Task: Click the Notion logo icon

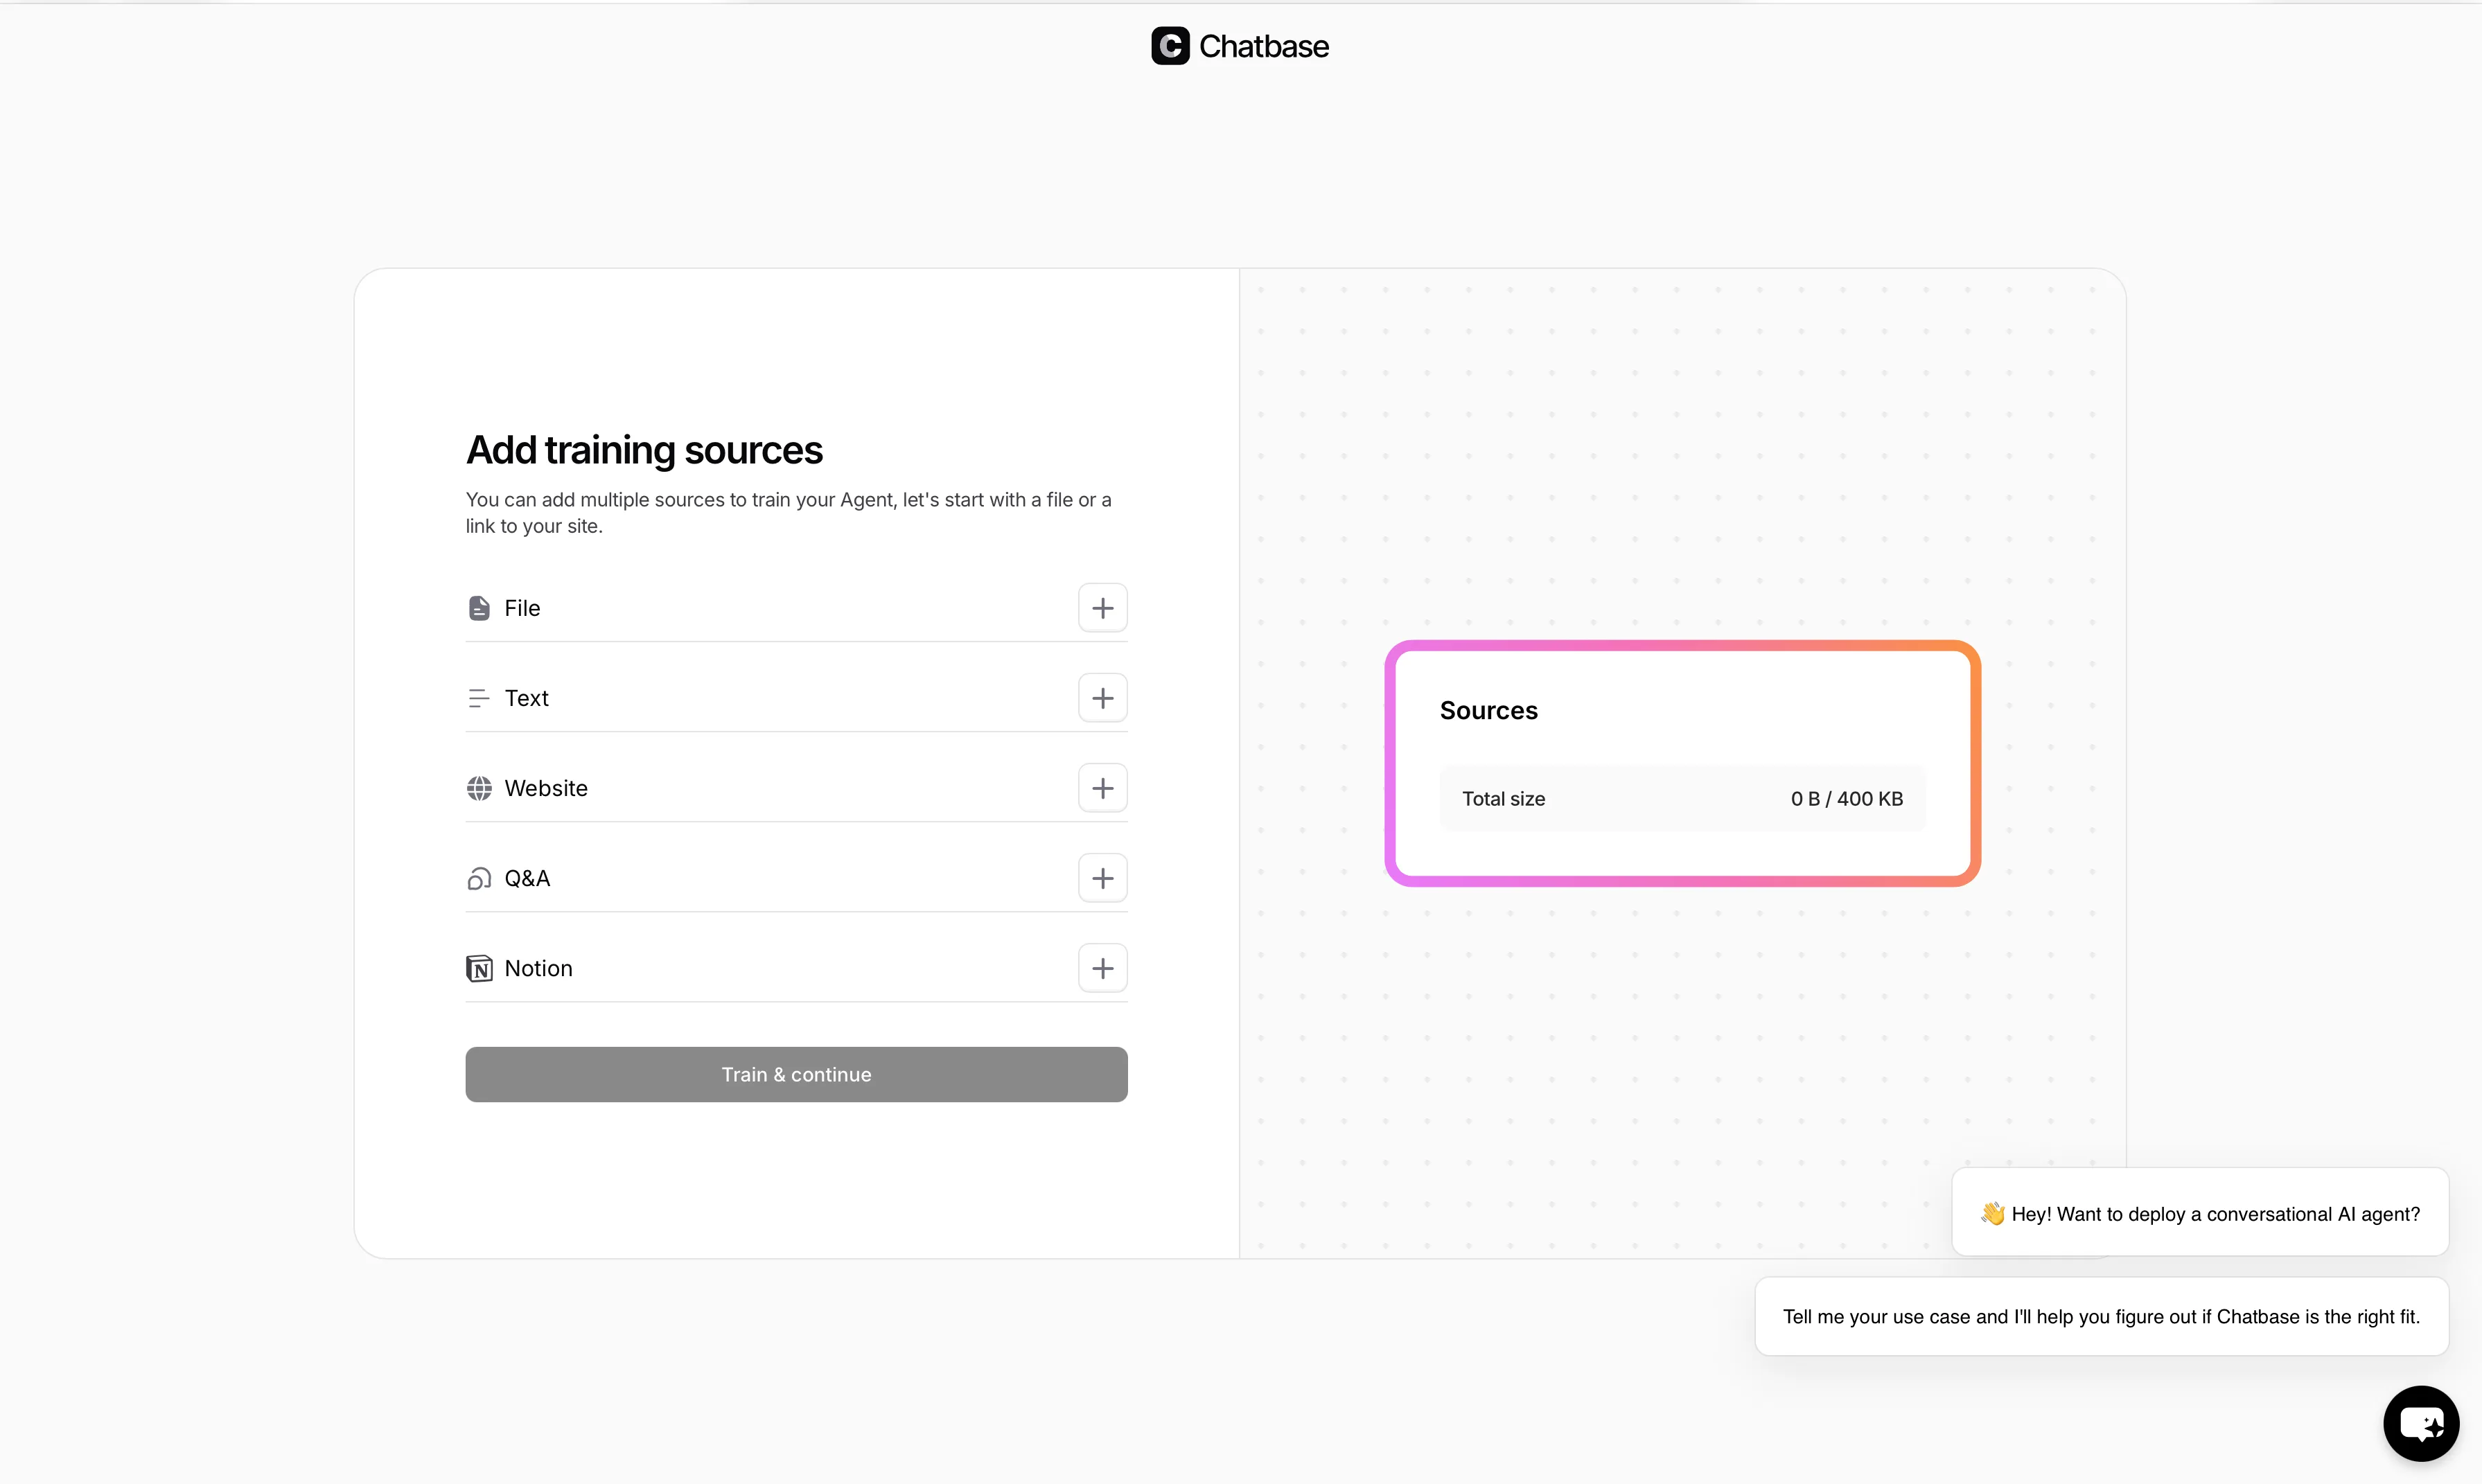Action: [x=479, y=968]
